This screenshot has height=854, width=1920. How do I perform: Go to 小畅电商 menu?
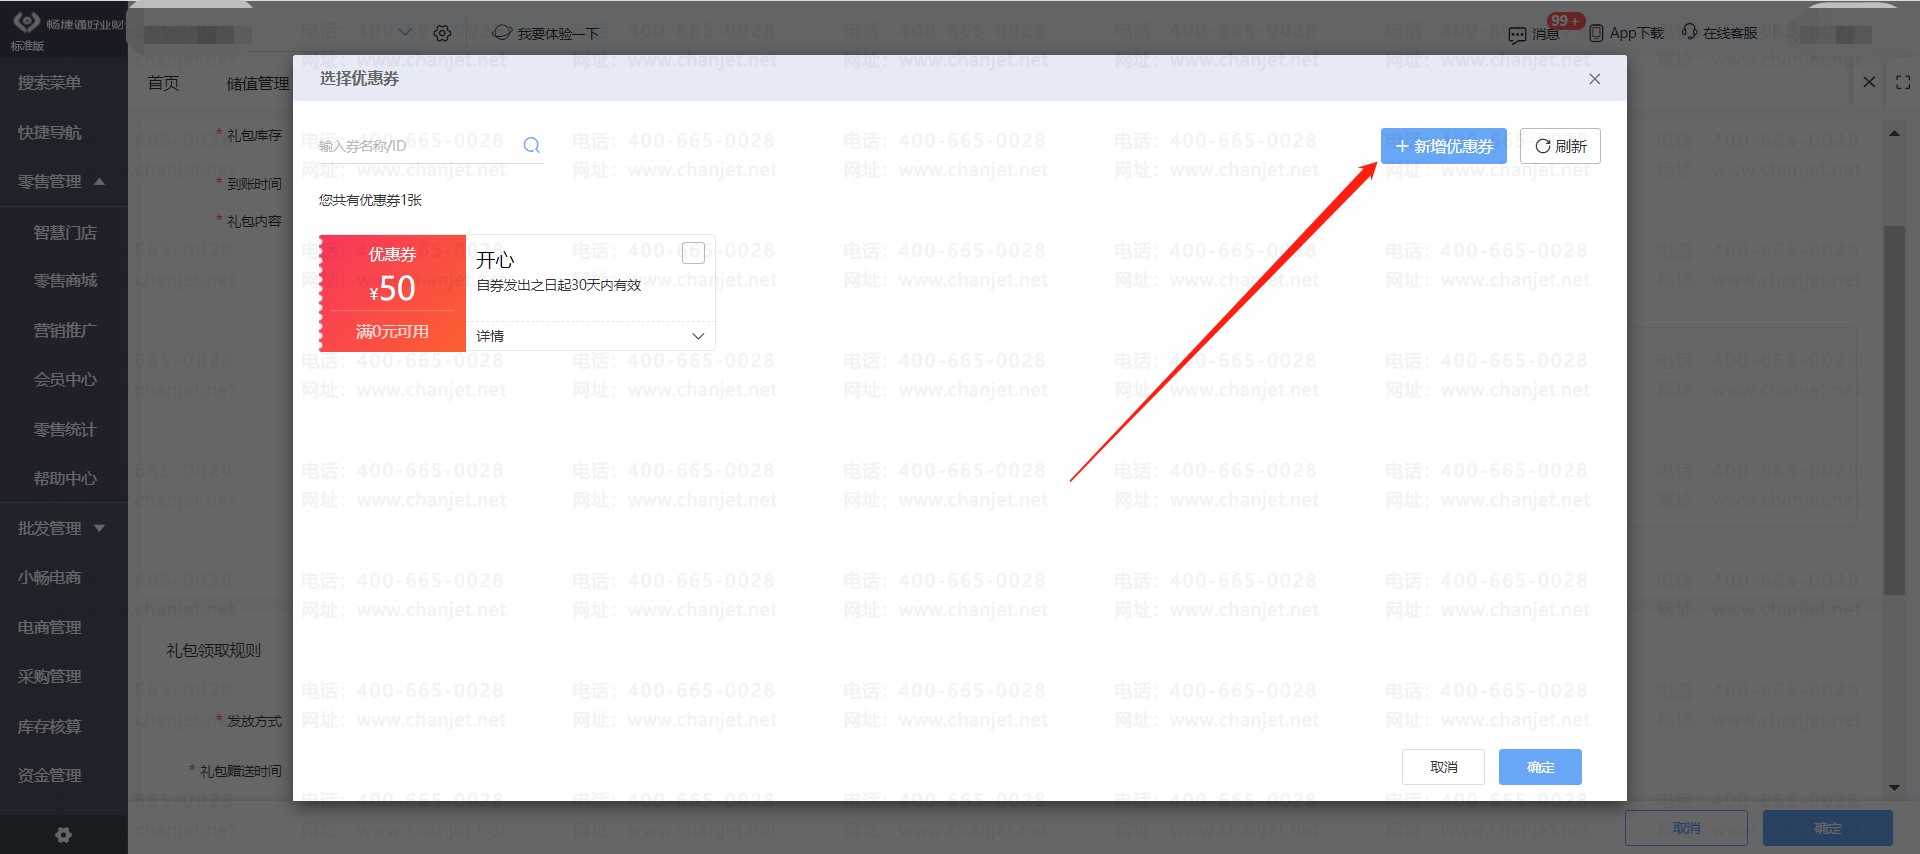pos(49,577)
